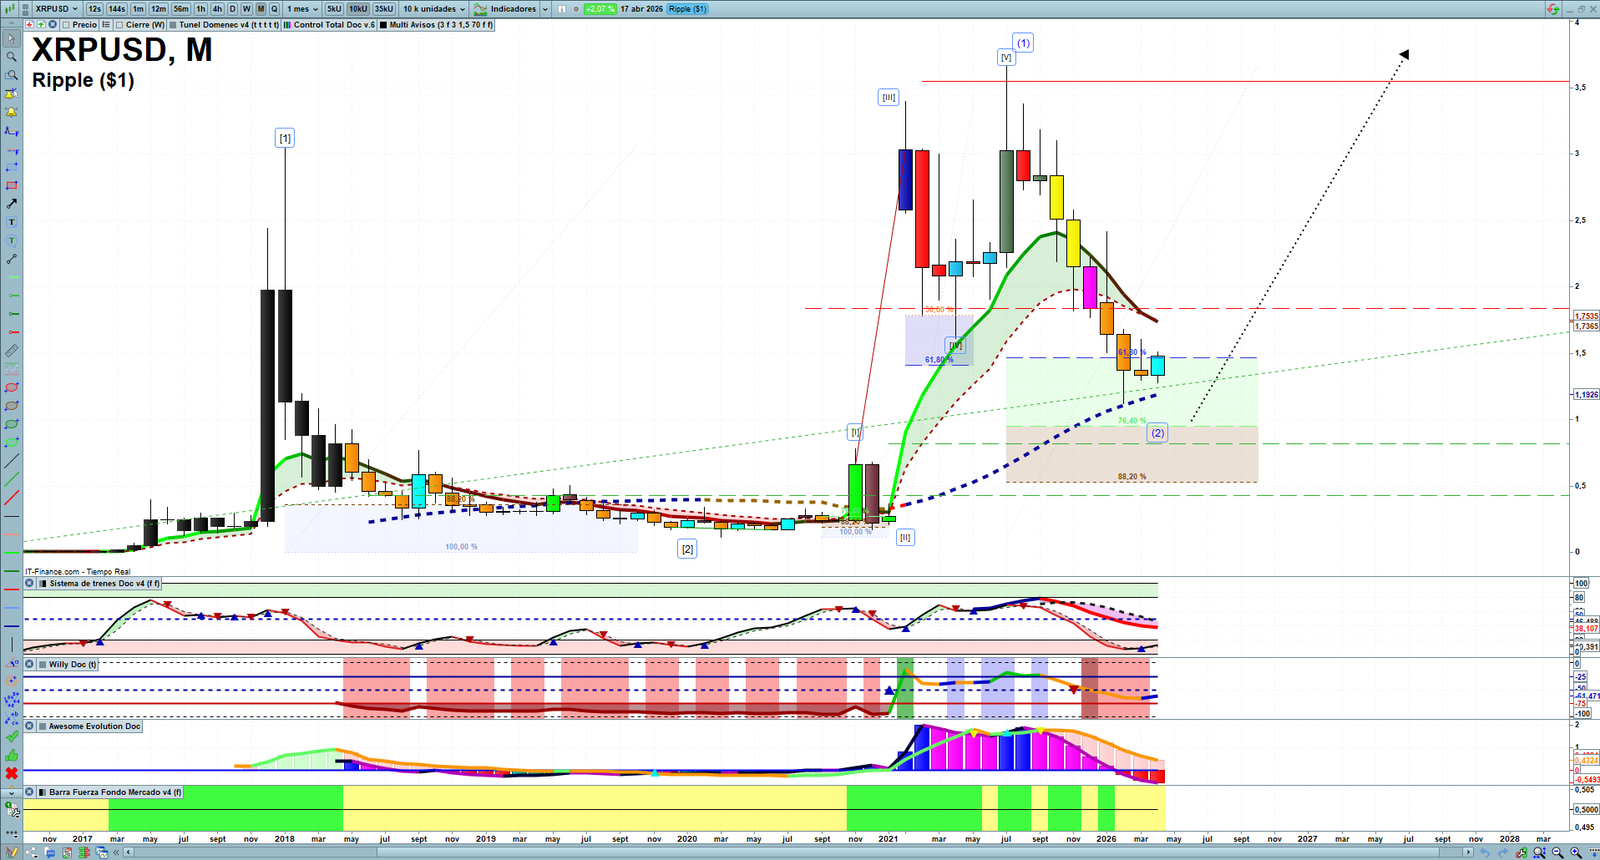Viewport: 1600px width, 860px height.
Task: Switch to the 144s timeframe
Action: point(117,9)
